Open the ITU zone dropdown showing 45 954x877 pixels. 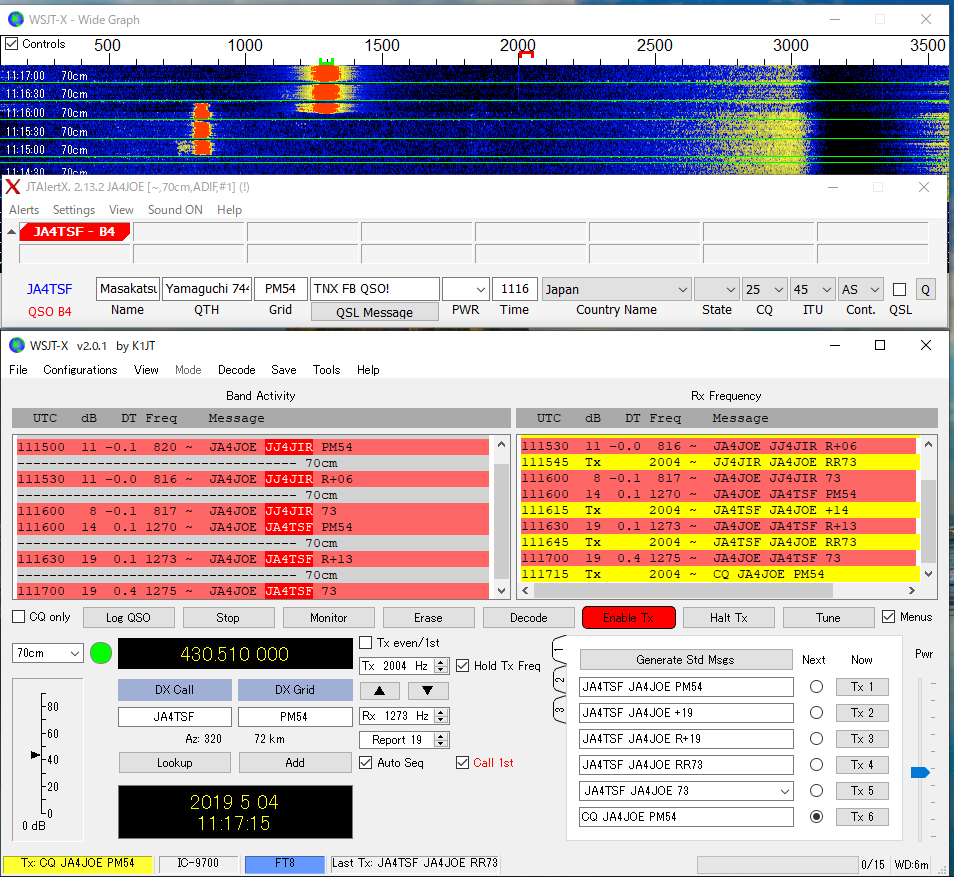click(812, 290)
